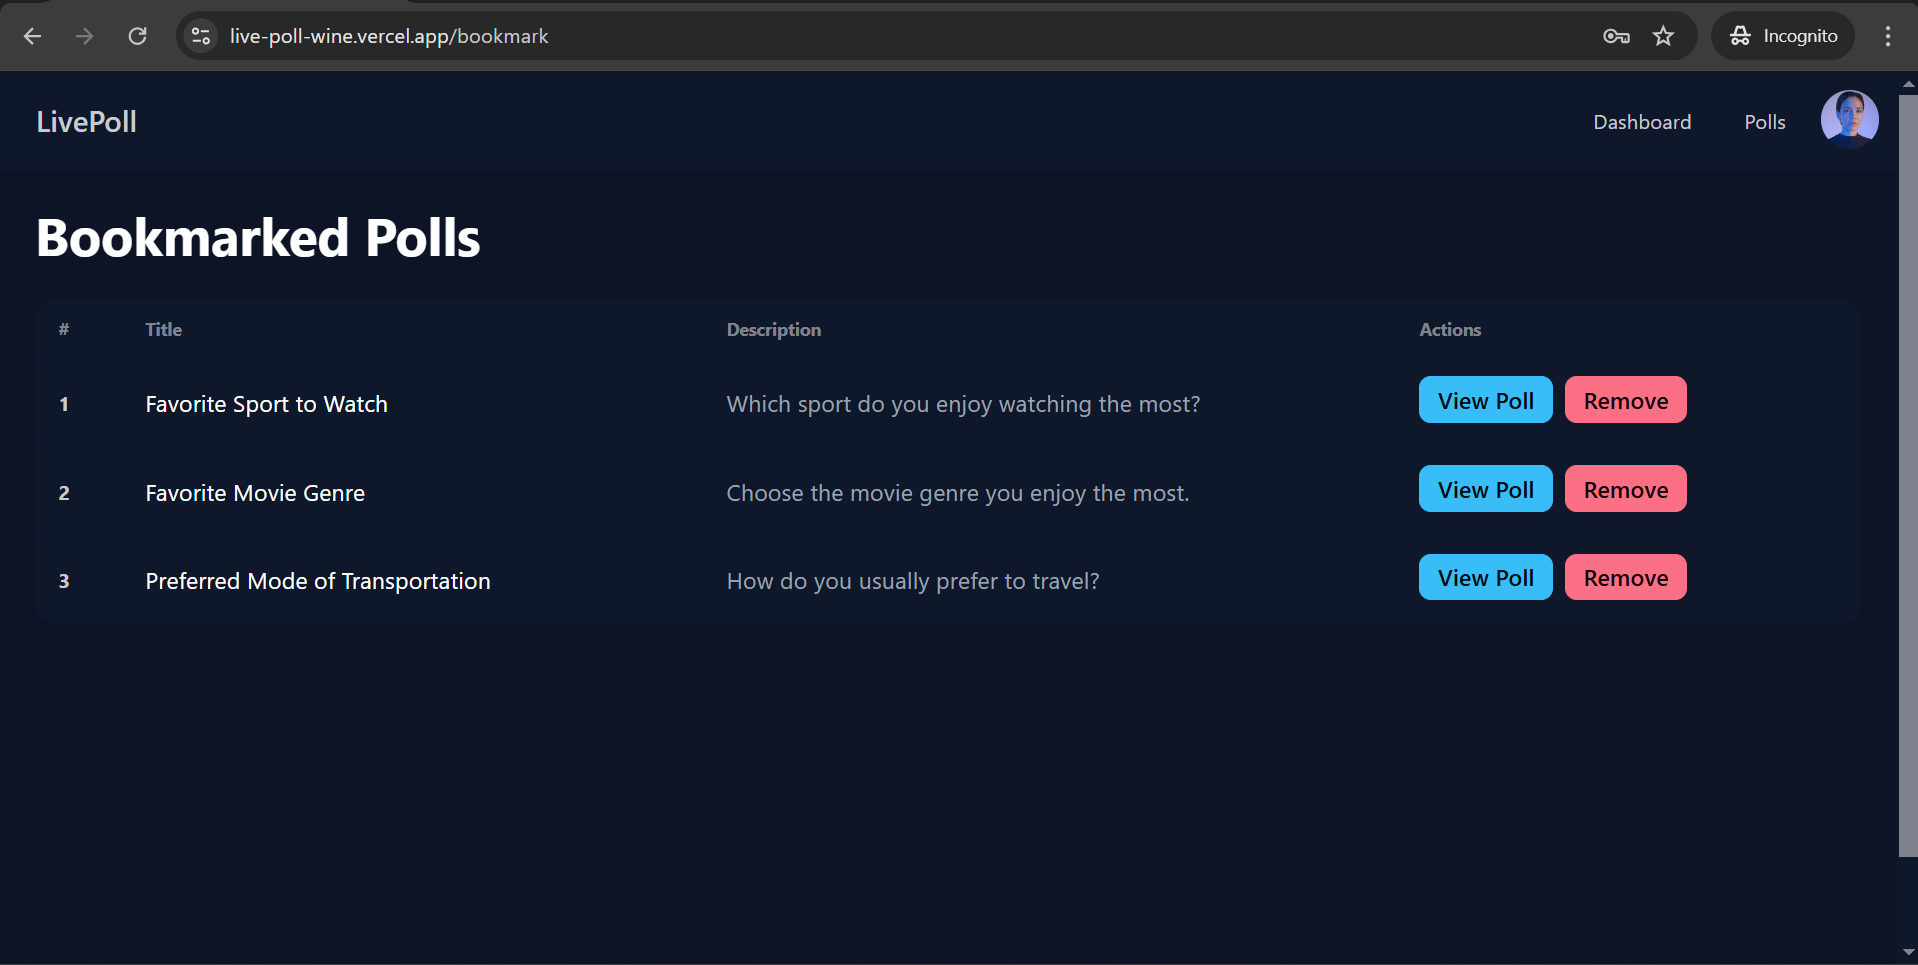View the Favorite Movie Genre poll

1485,489
